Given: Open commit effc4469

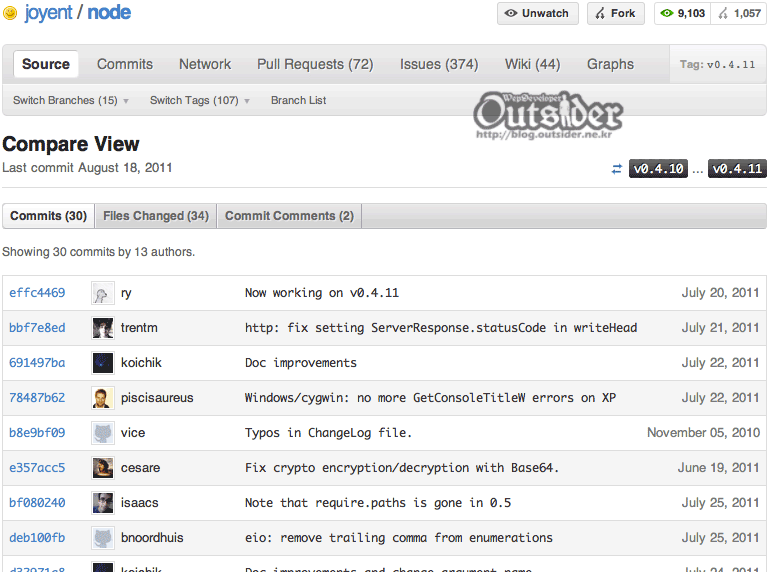Looking at the screenshot, I should coord(37,293).
